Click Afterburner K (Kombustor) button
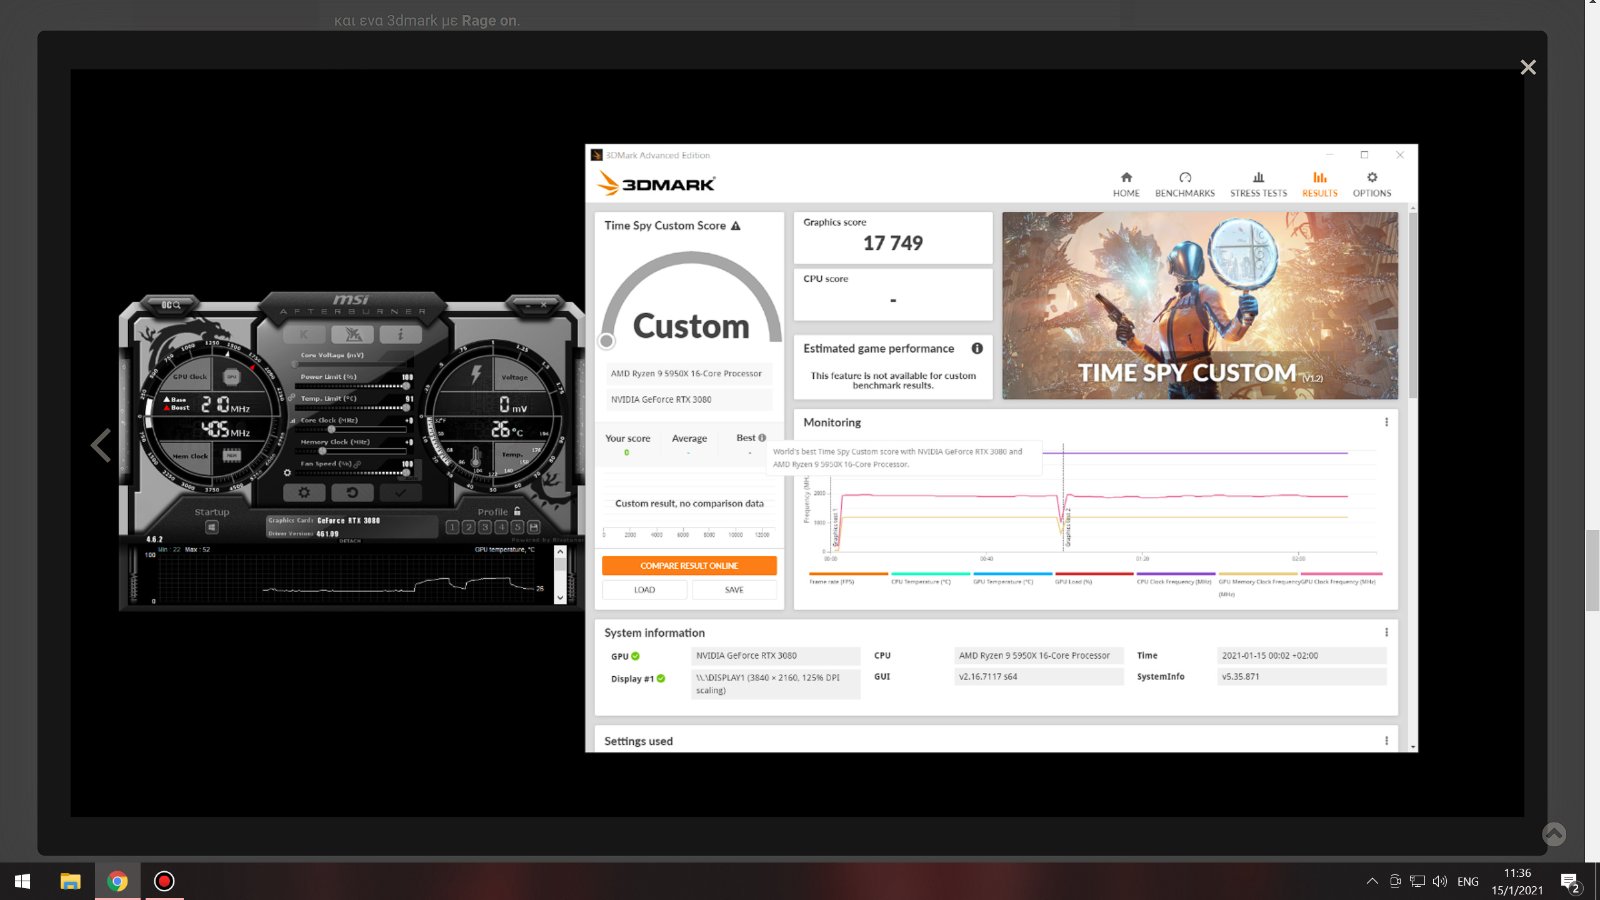1600x900 pixels. click(305, 334)
